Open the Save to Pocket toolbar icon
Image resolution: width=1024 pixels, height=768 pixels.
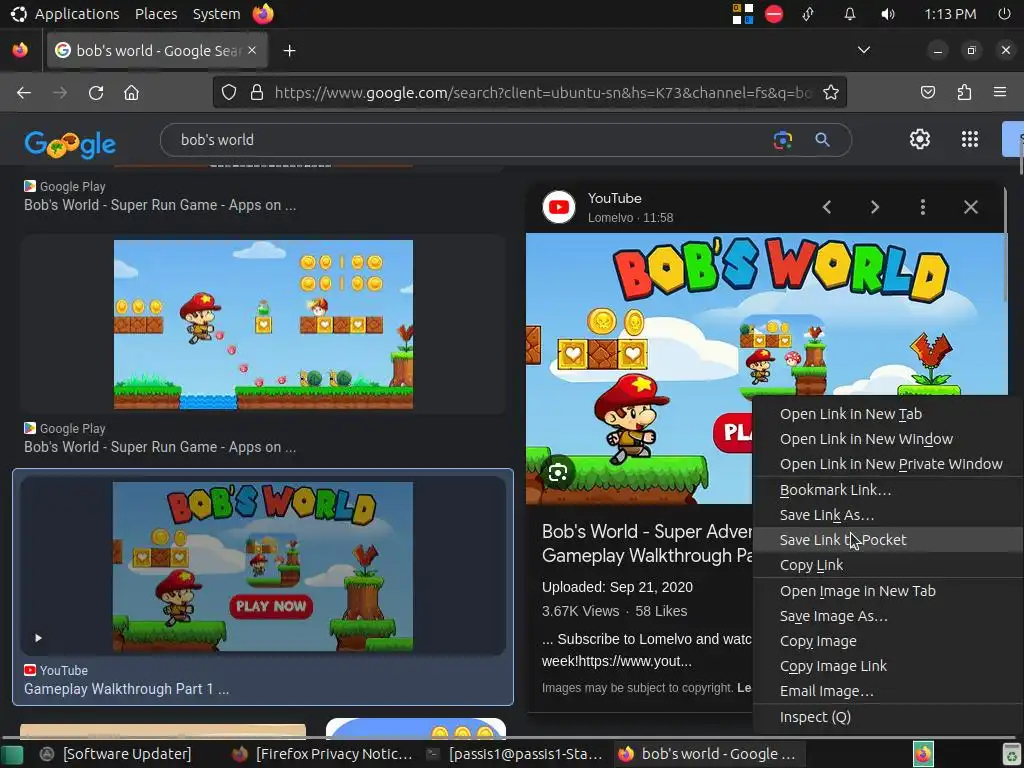point(927,93)
